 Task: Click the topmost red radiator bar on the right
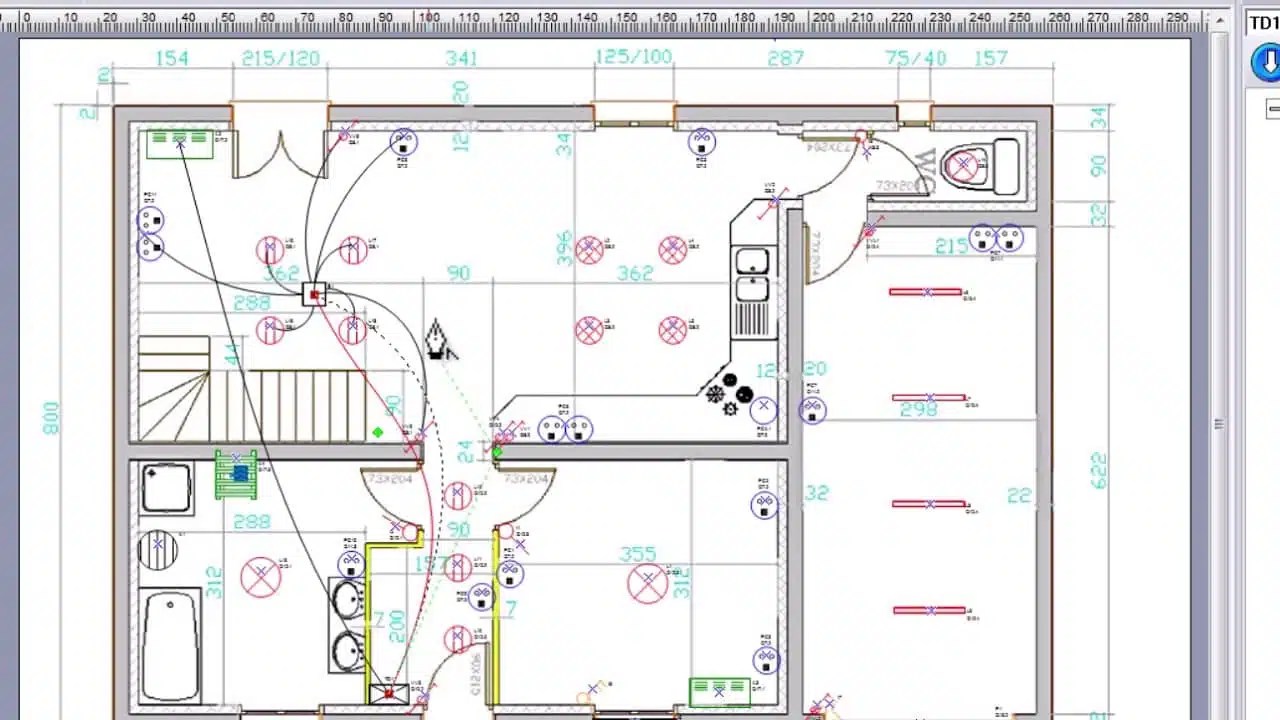tap(926, 293)
